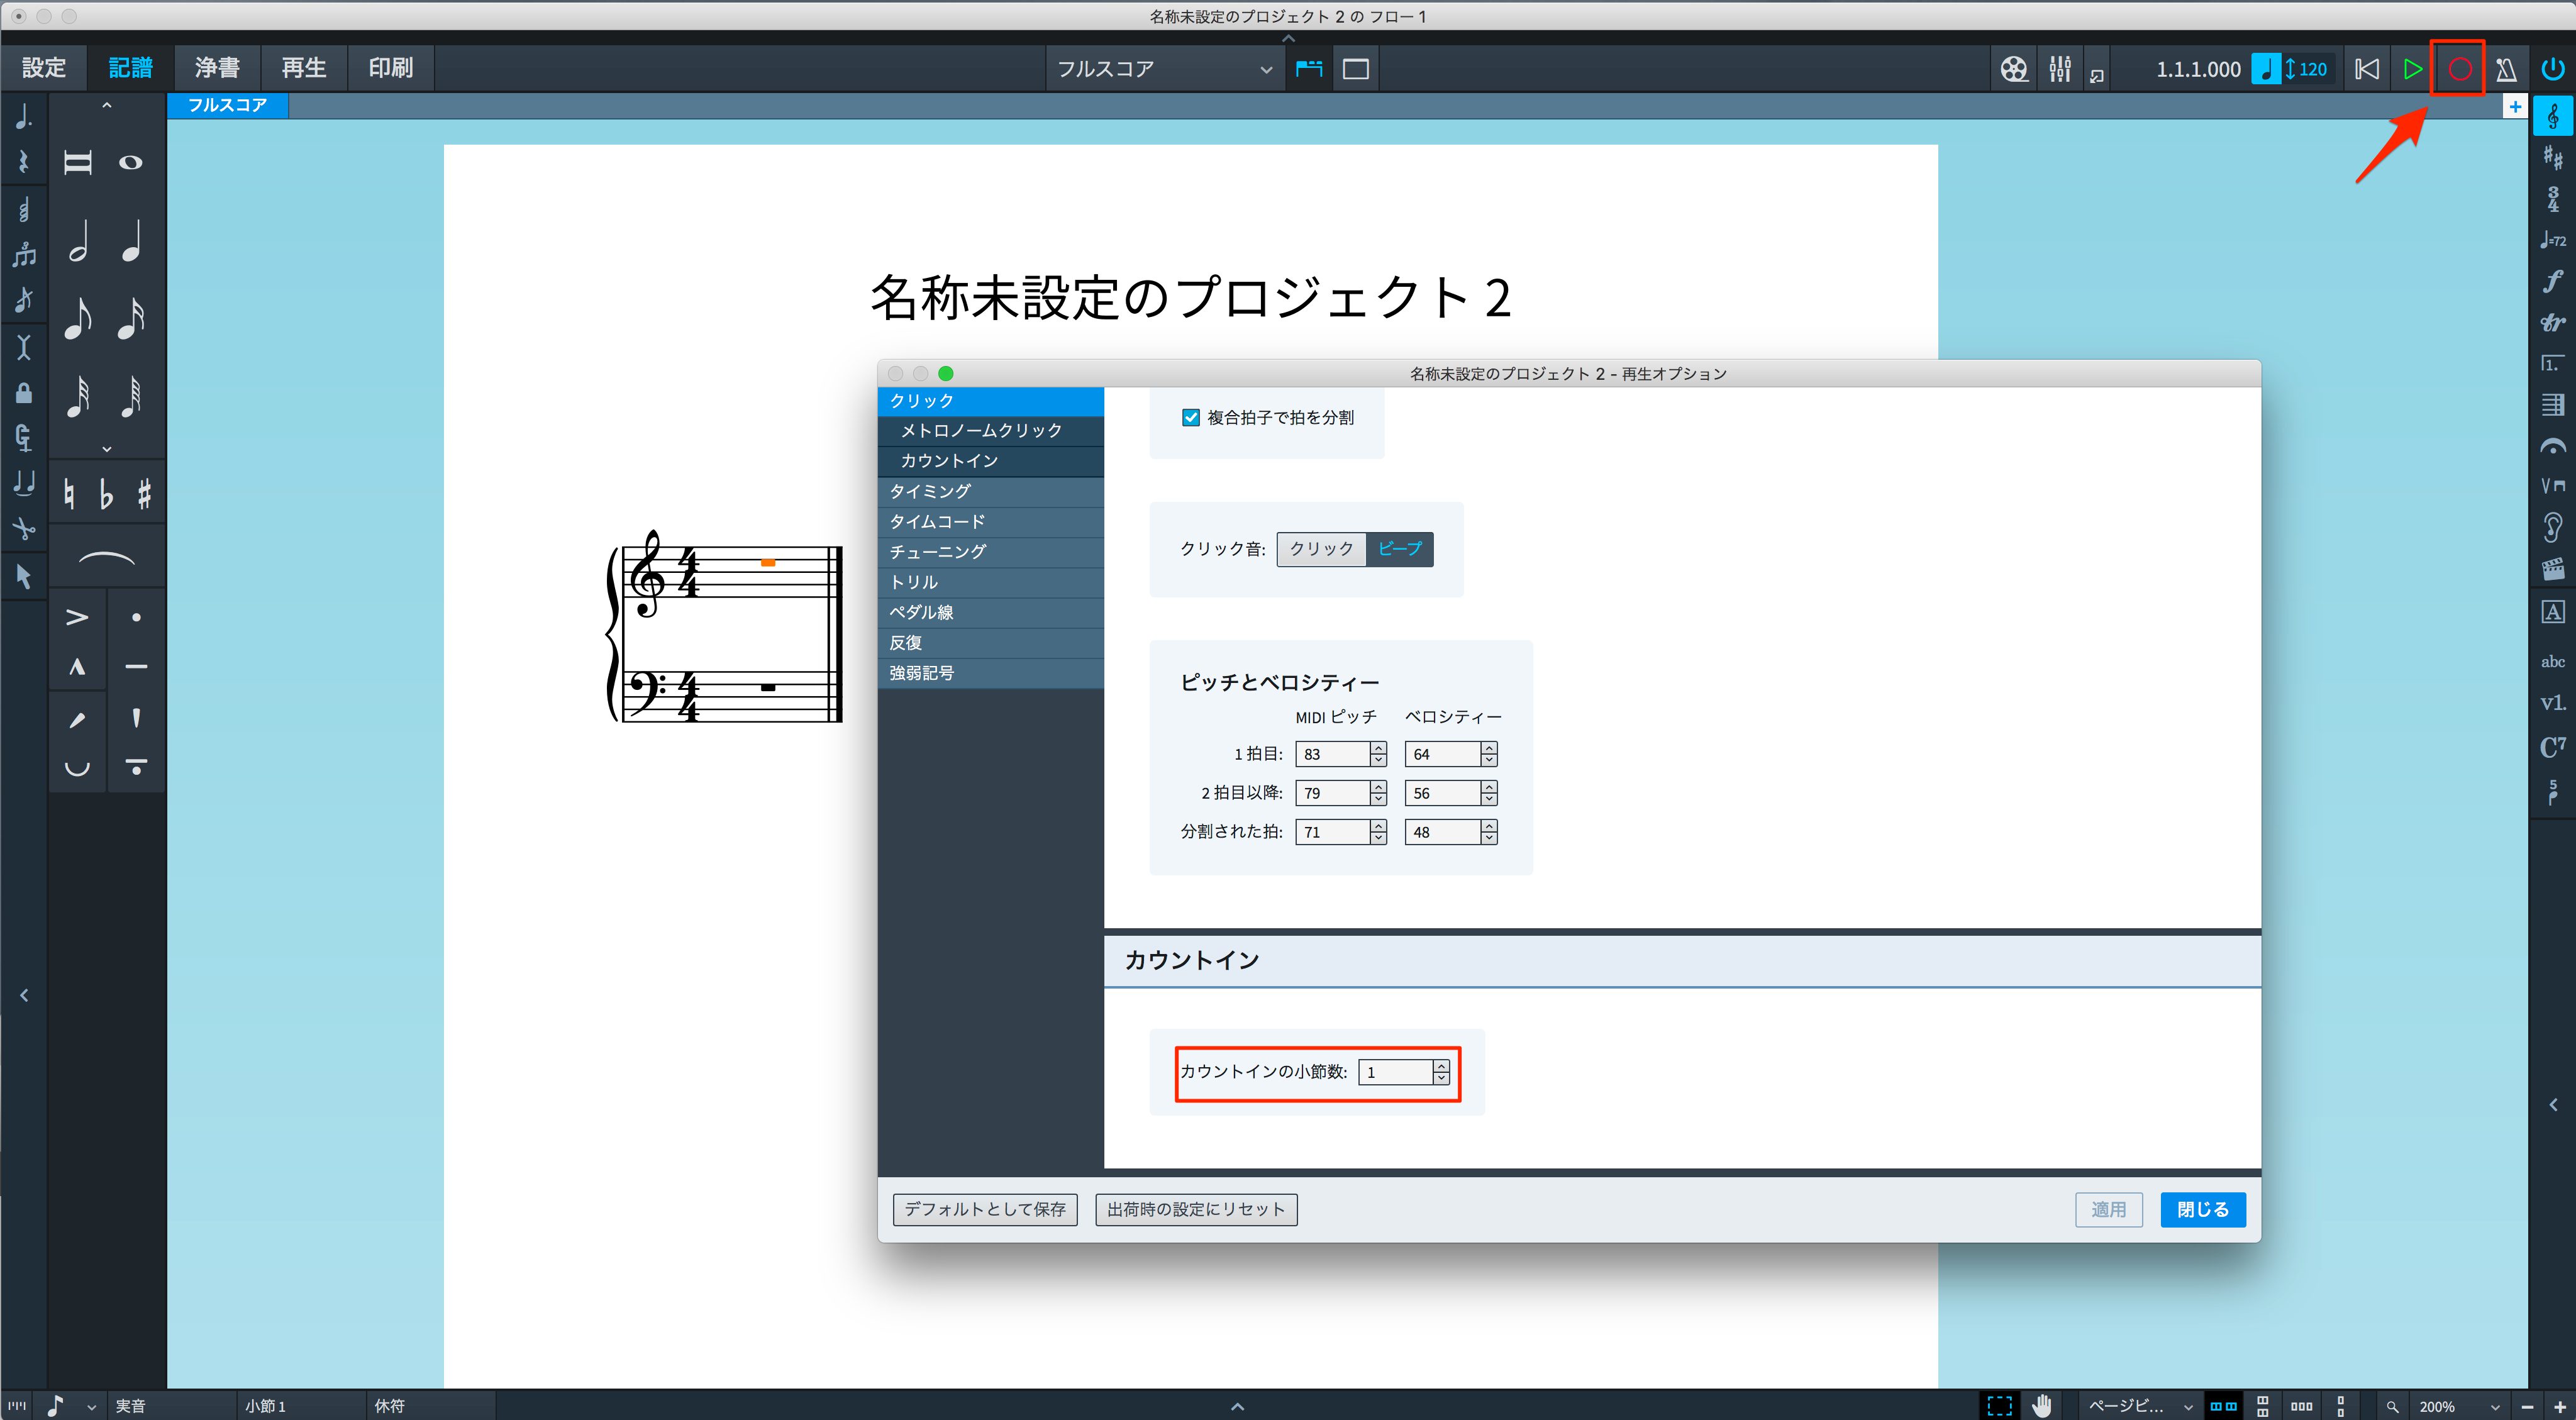2576x1420 pixels.
Task: Rewind to beginning of flow
Action: coord(2366,69)
